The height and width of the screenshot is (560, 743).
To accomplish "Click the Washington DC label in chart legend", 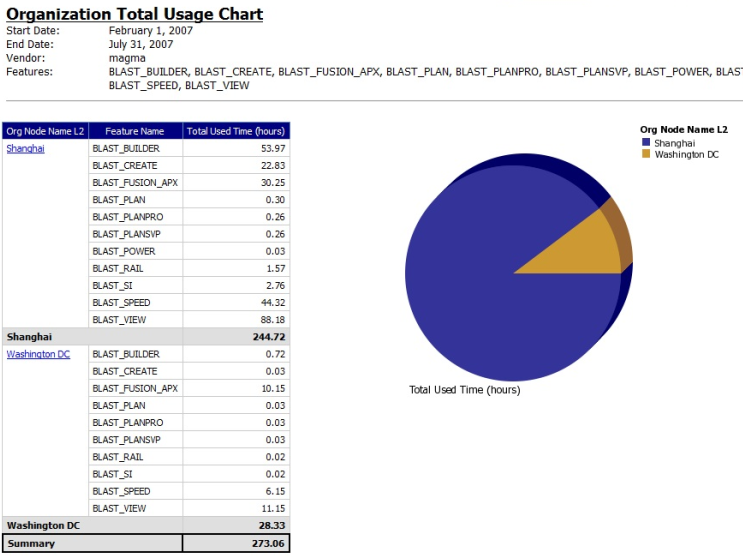I will coord(686,155).
